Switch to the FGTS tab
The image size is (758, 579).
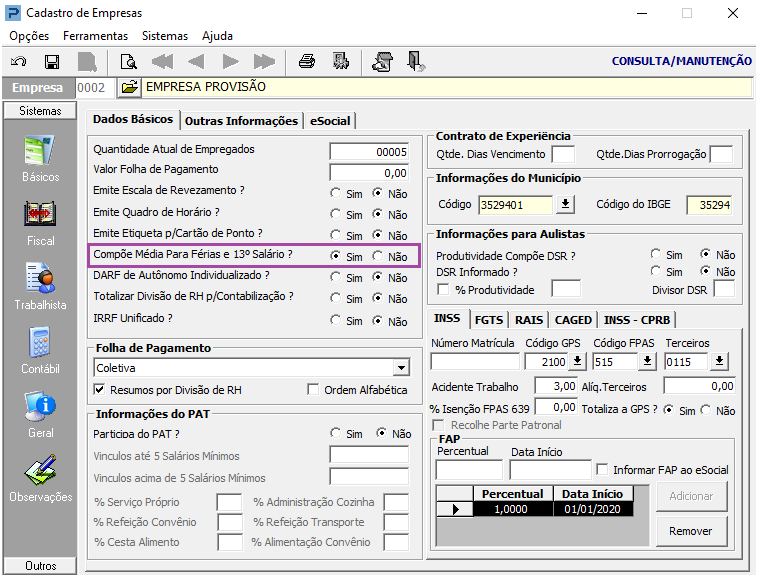(489, 320)
